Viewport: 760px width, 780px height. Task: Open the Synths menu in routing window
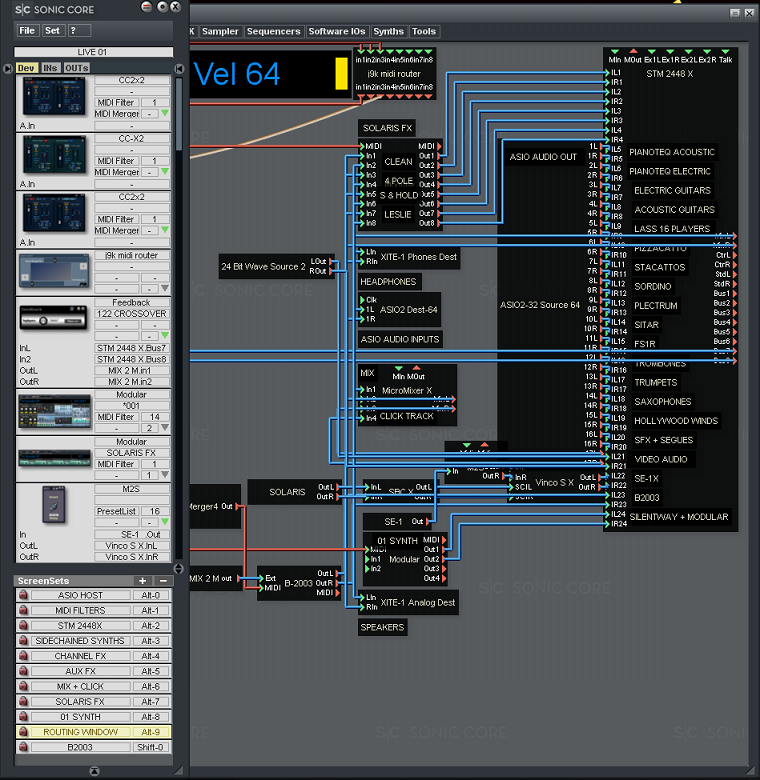click(389, 32)
